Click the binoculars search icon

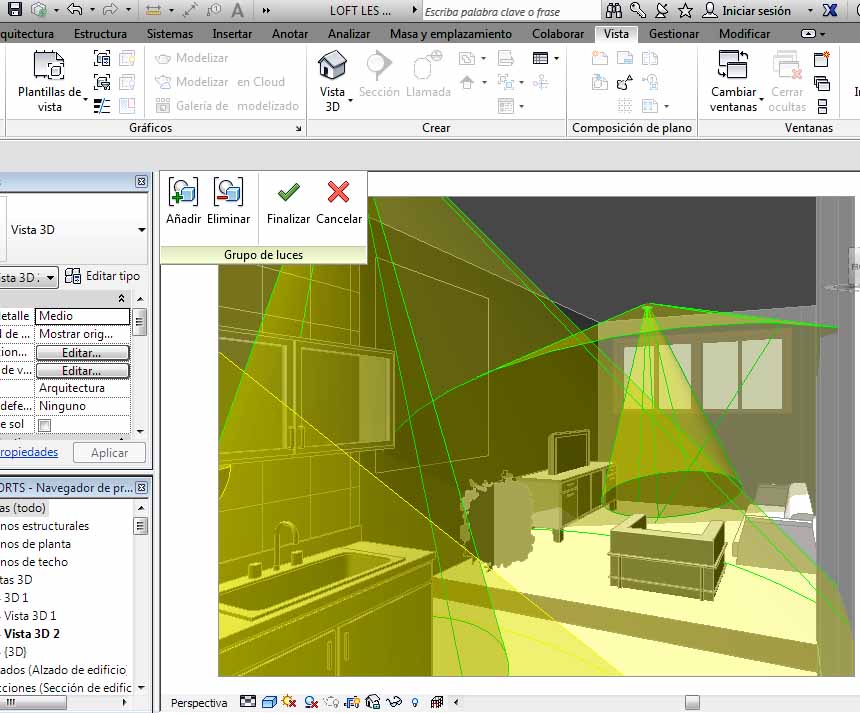[613, 11]
